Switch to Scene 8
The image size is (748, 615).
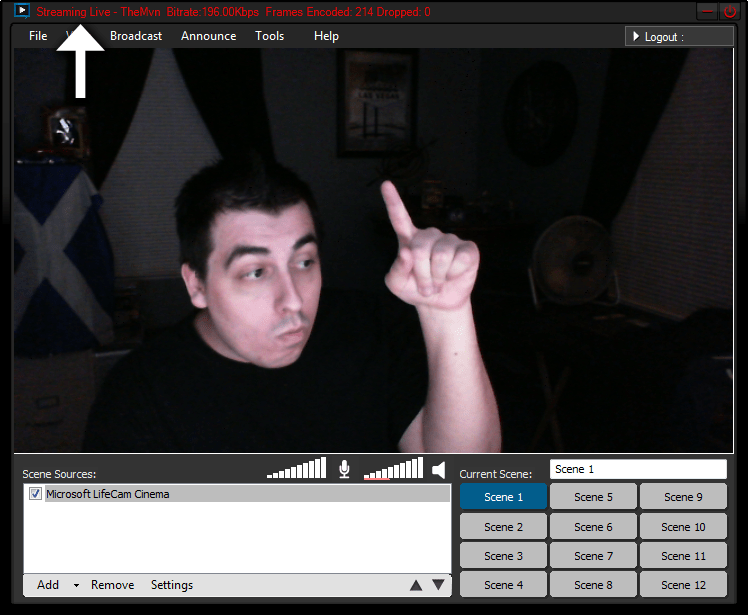click(593, 585)
